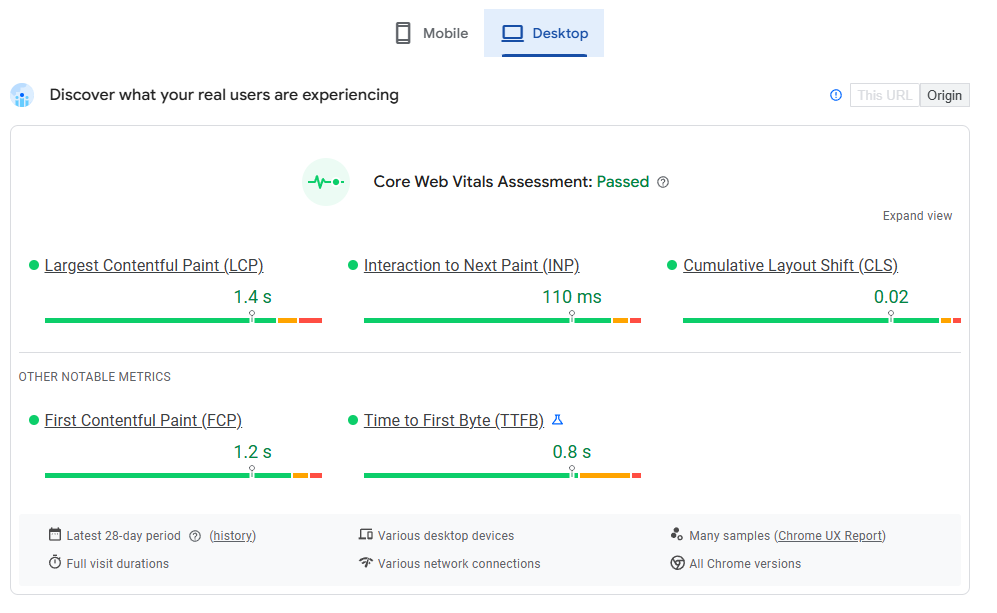This screenshot has height=613, width=997.
Task: Click the INP distribution bar
Action: (502, 320)
